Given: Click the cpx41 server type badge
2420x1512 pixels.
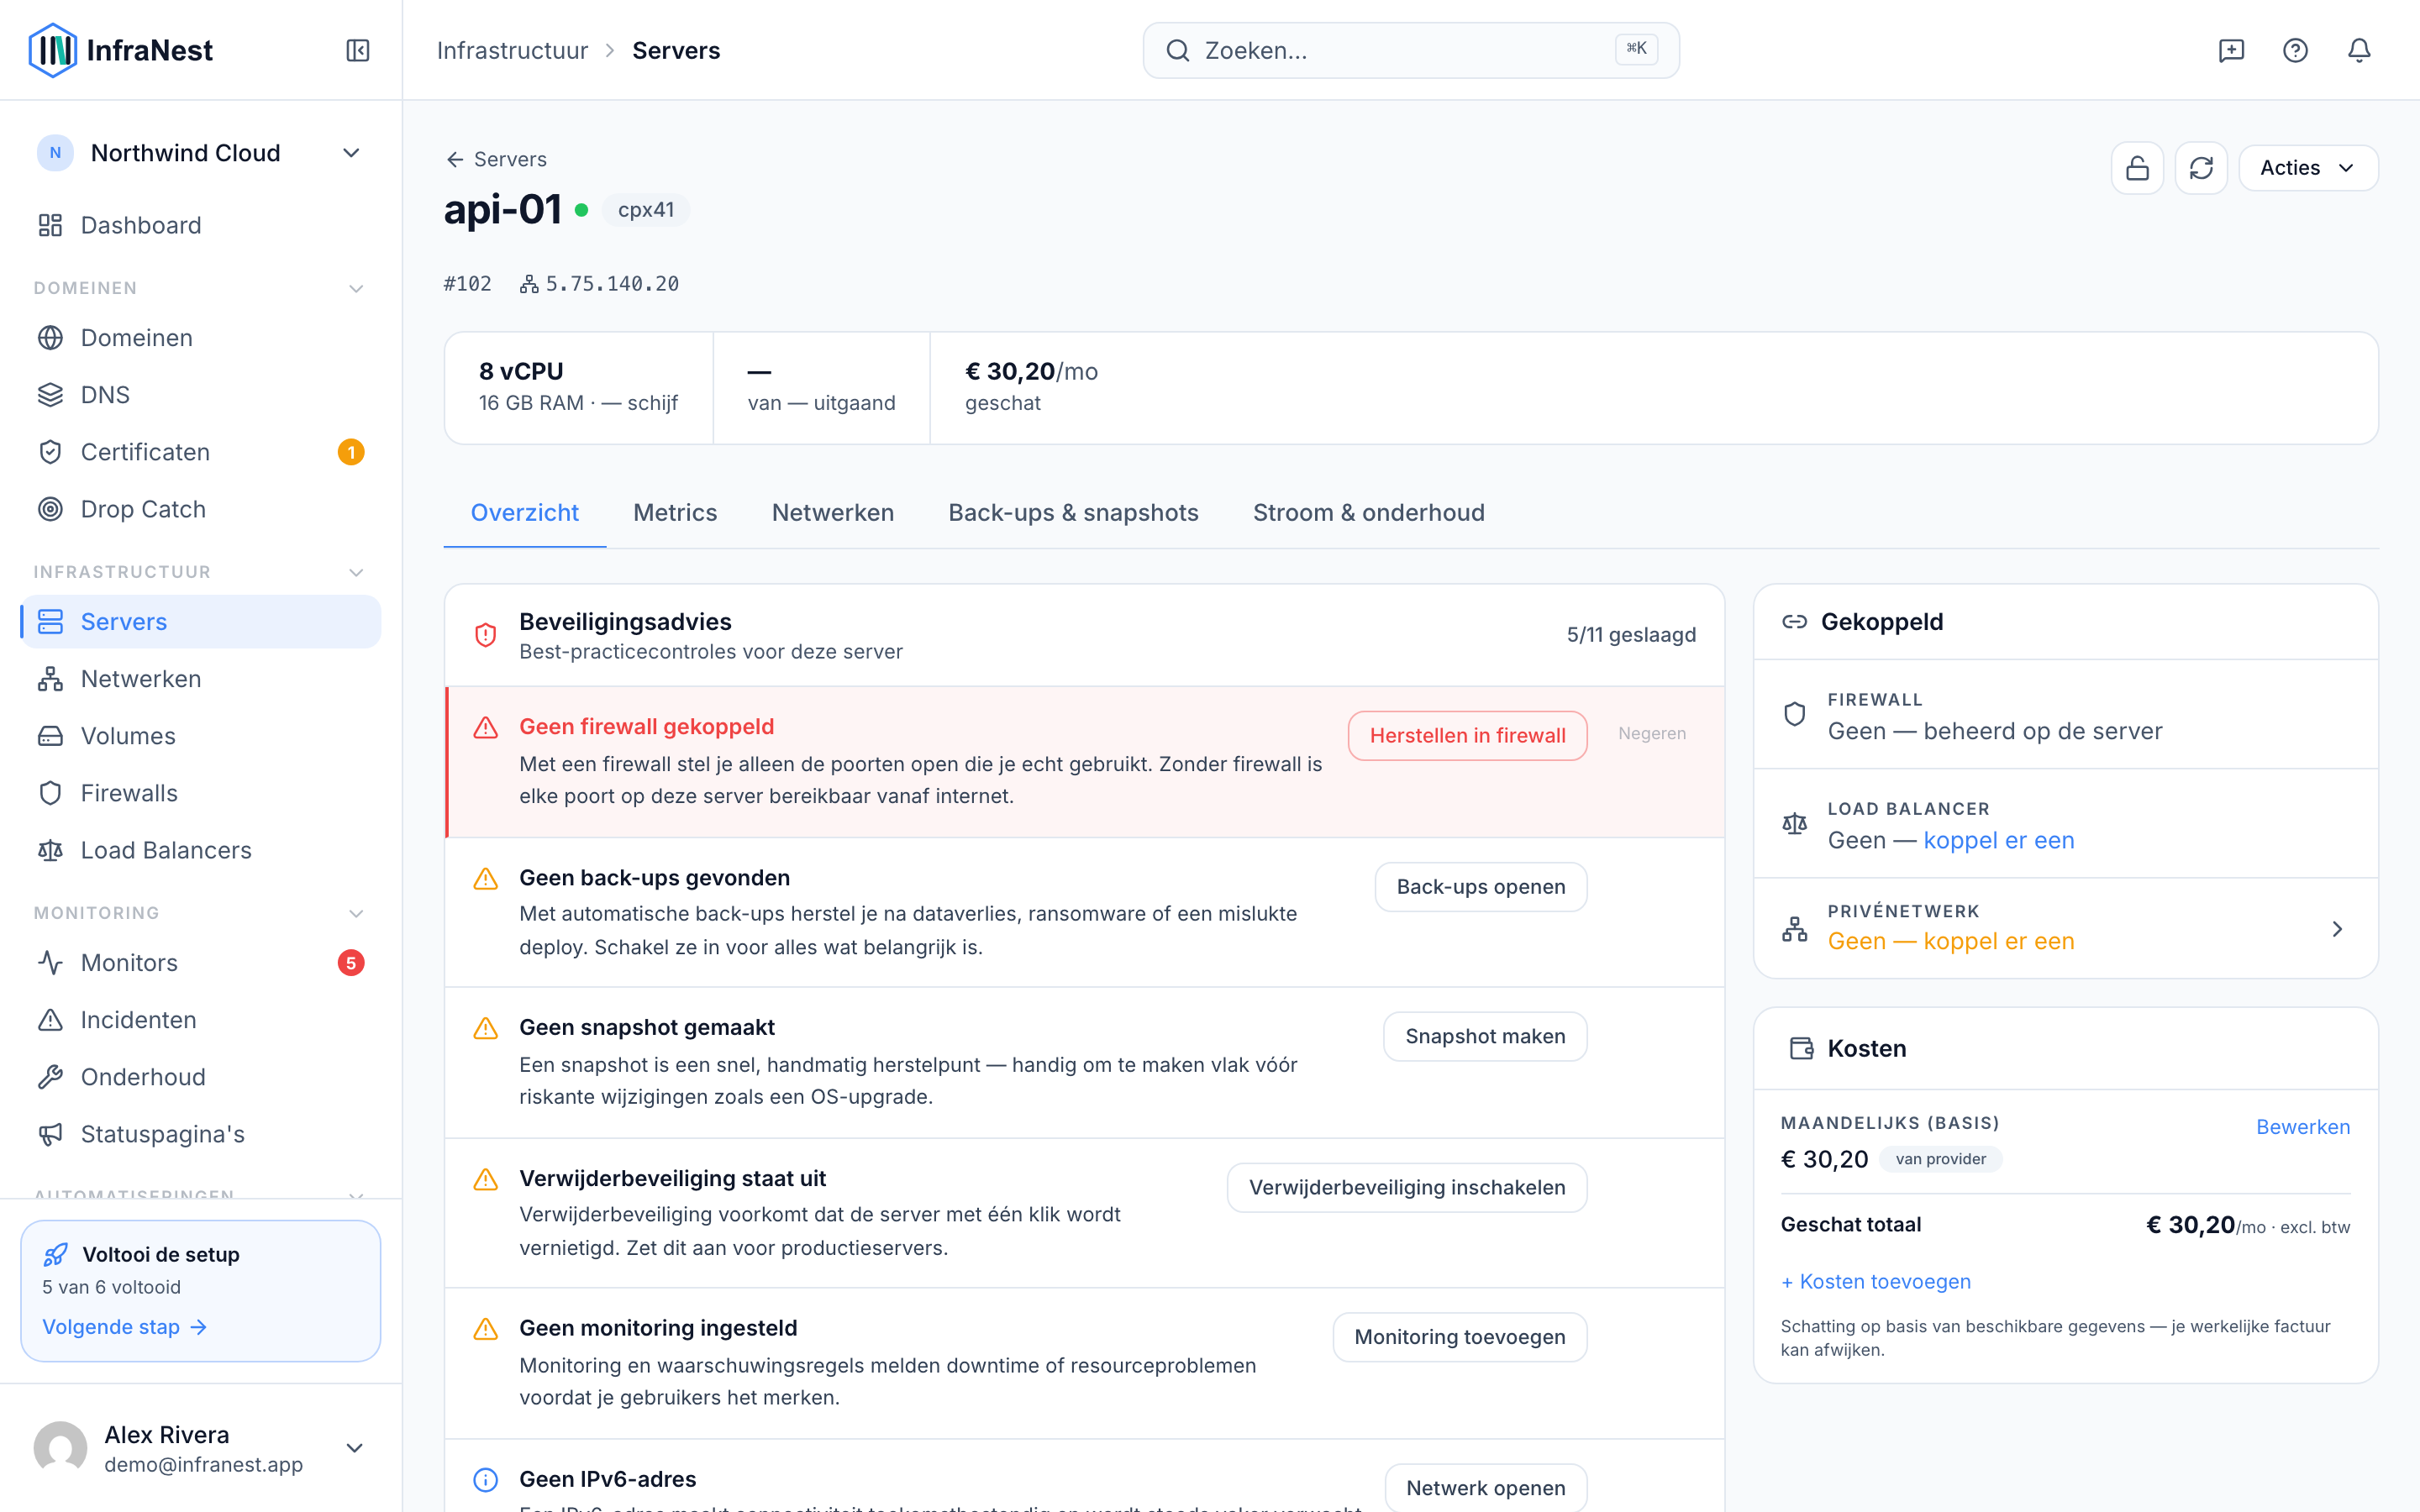Looking at the screenshot, I should 646,210.
